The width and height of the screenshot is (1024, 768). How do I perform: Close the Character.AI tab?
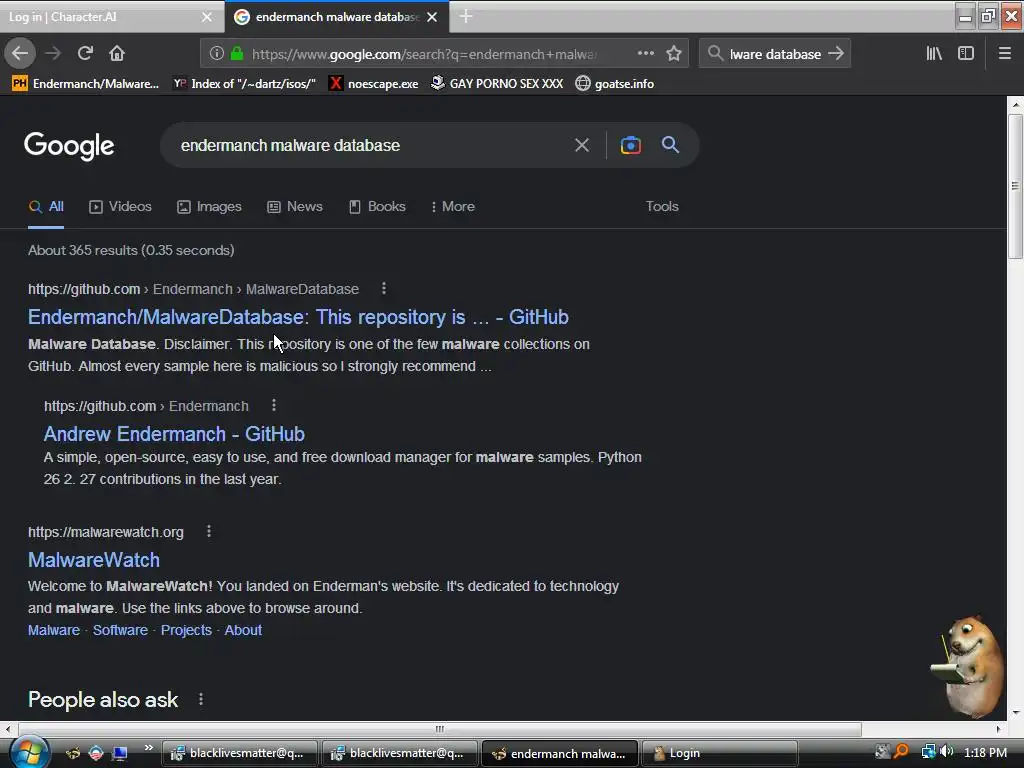207,17
